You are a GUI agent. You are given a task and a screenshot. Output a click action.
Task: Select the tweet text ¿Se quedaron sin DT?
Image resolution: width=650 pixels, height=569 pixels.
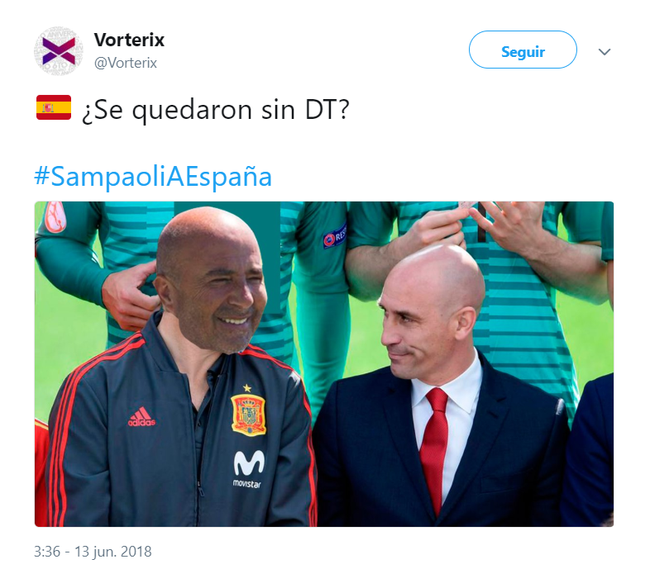tap(216, 110)
